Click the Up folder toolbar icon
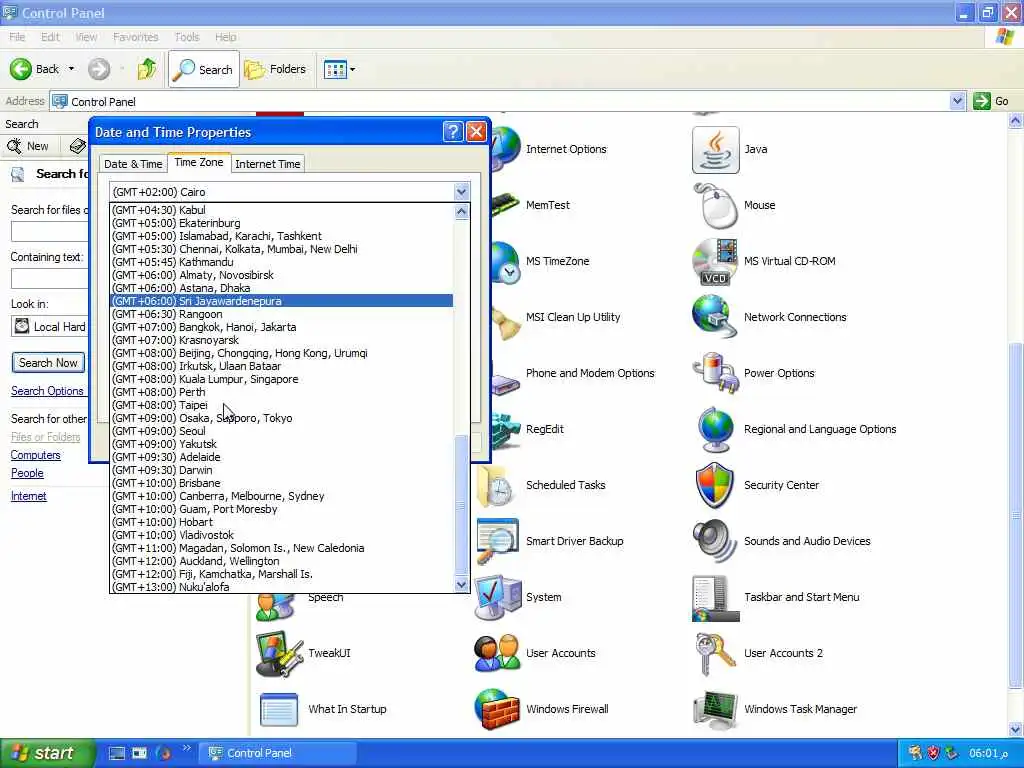This screenshot has height=768, width=1024. pyautogui.click(x=147, y=69)
